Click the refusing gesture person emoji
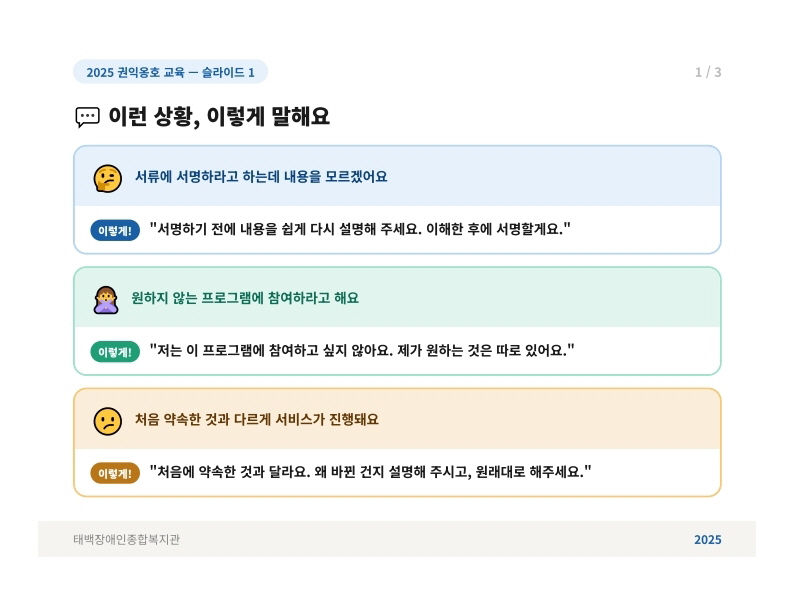 (106, 299)
